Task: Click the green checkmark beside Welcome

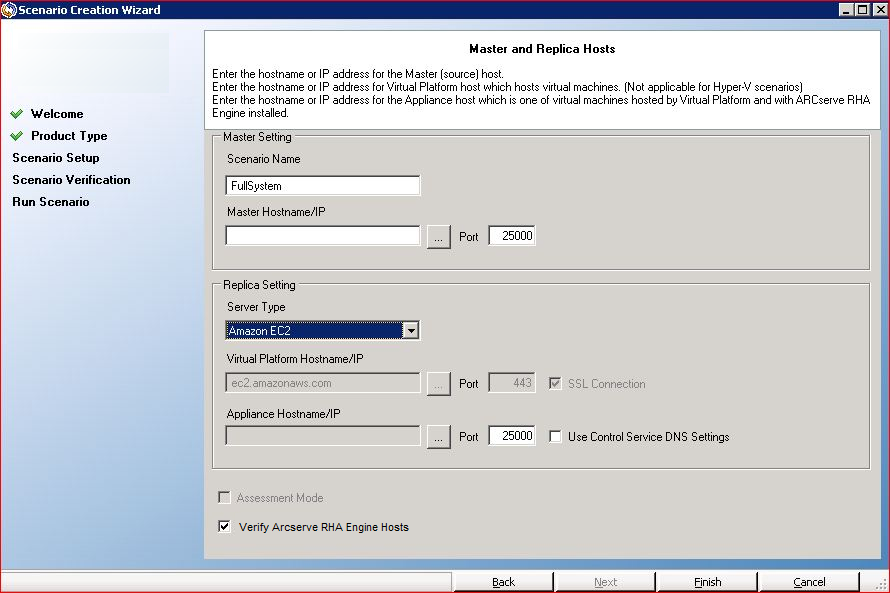Action: pos(17,113)
